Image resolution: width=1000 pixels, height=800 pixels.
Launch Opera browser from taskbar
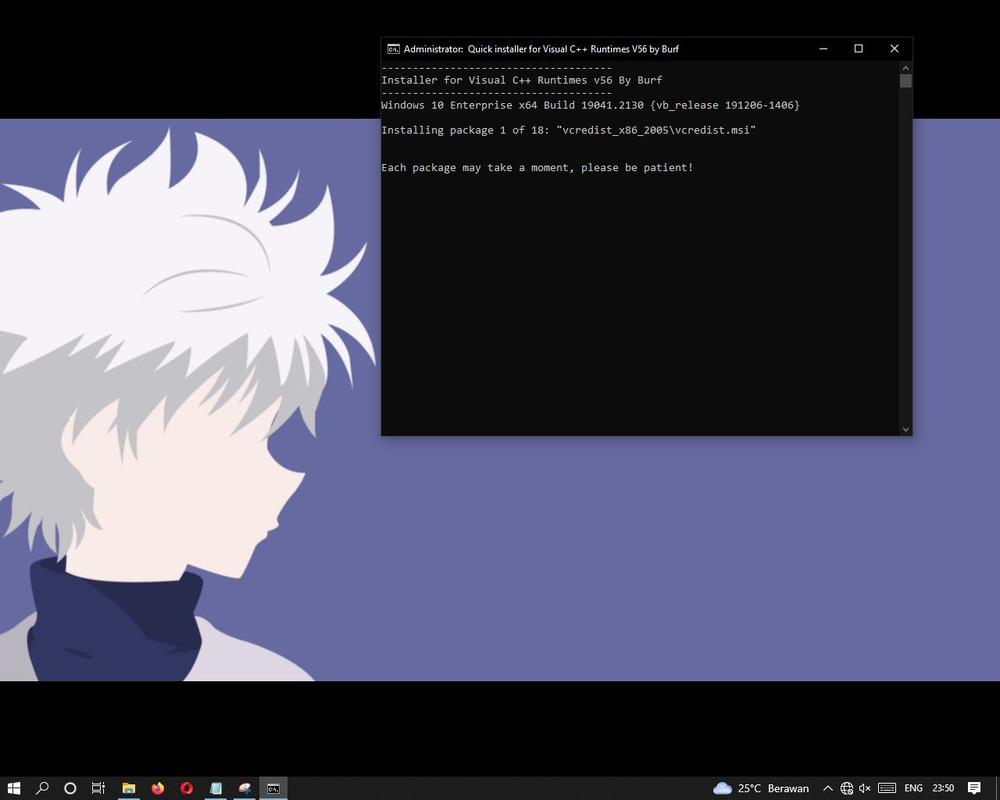(x=186, y=788)
